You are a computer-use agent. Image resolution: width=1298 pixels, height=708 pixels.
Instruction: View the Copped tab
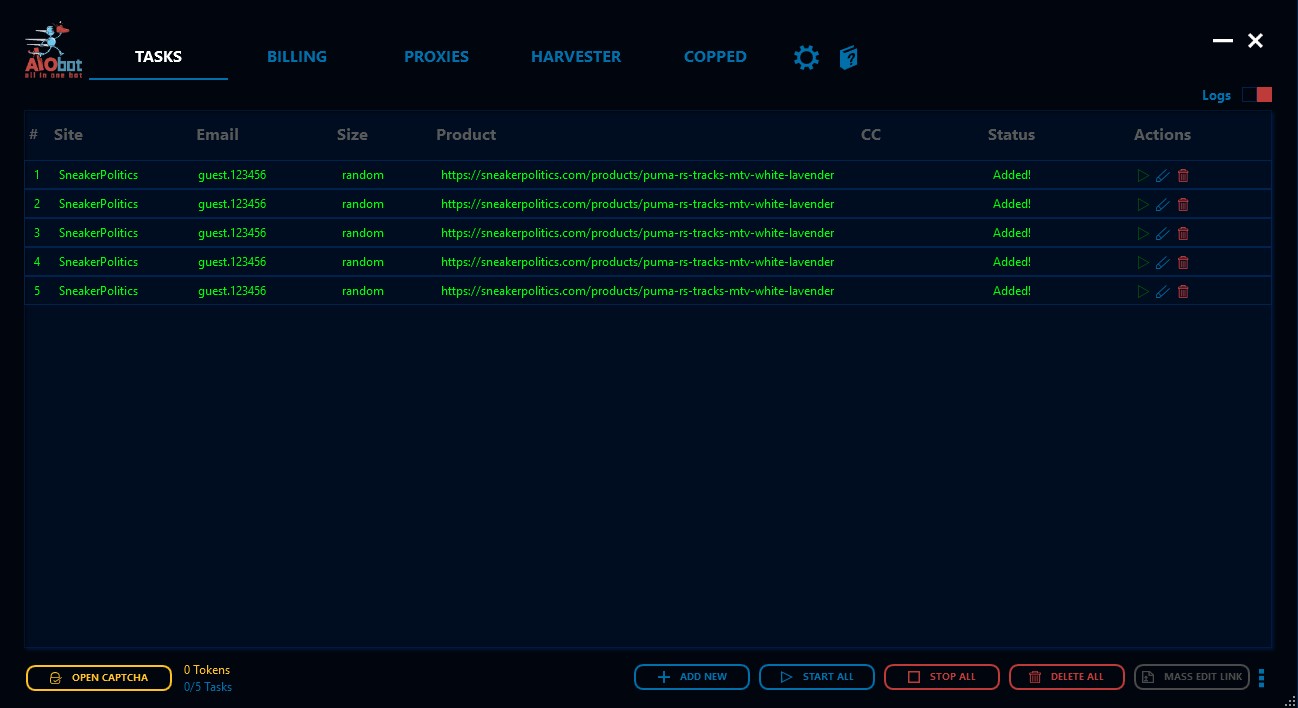point(715,57)
